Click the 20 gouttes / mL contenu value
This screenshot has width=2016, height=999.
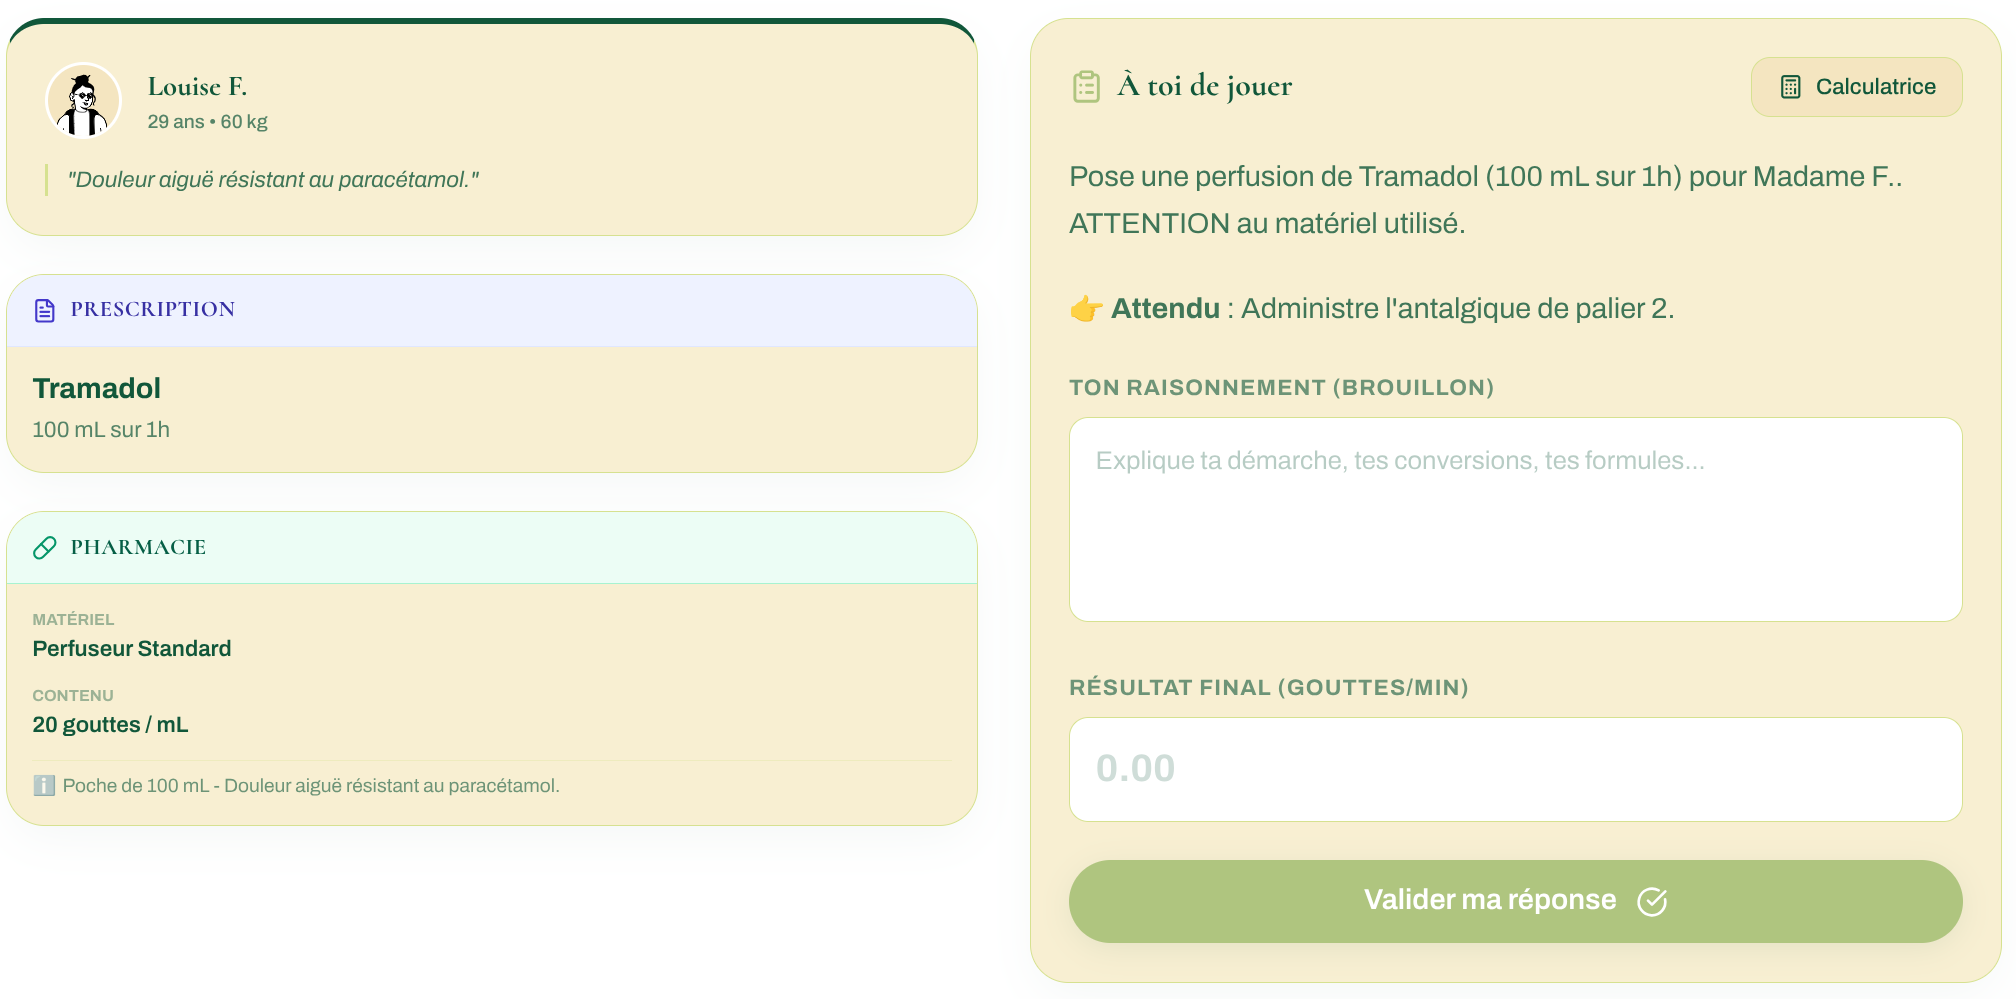110,724
